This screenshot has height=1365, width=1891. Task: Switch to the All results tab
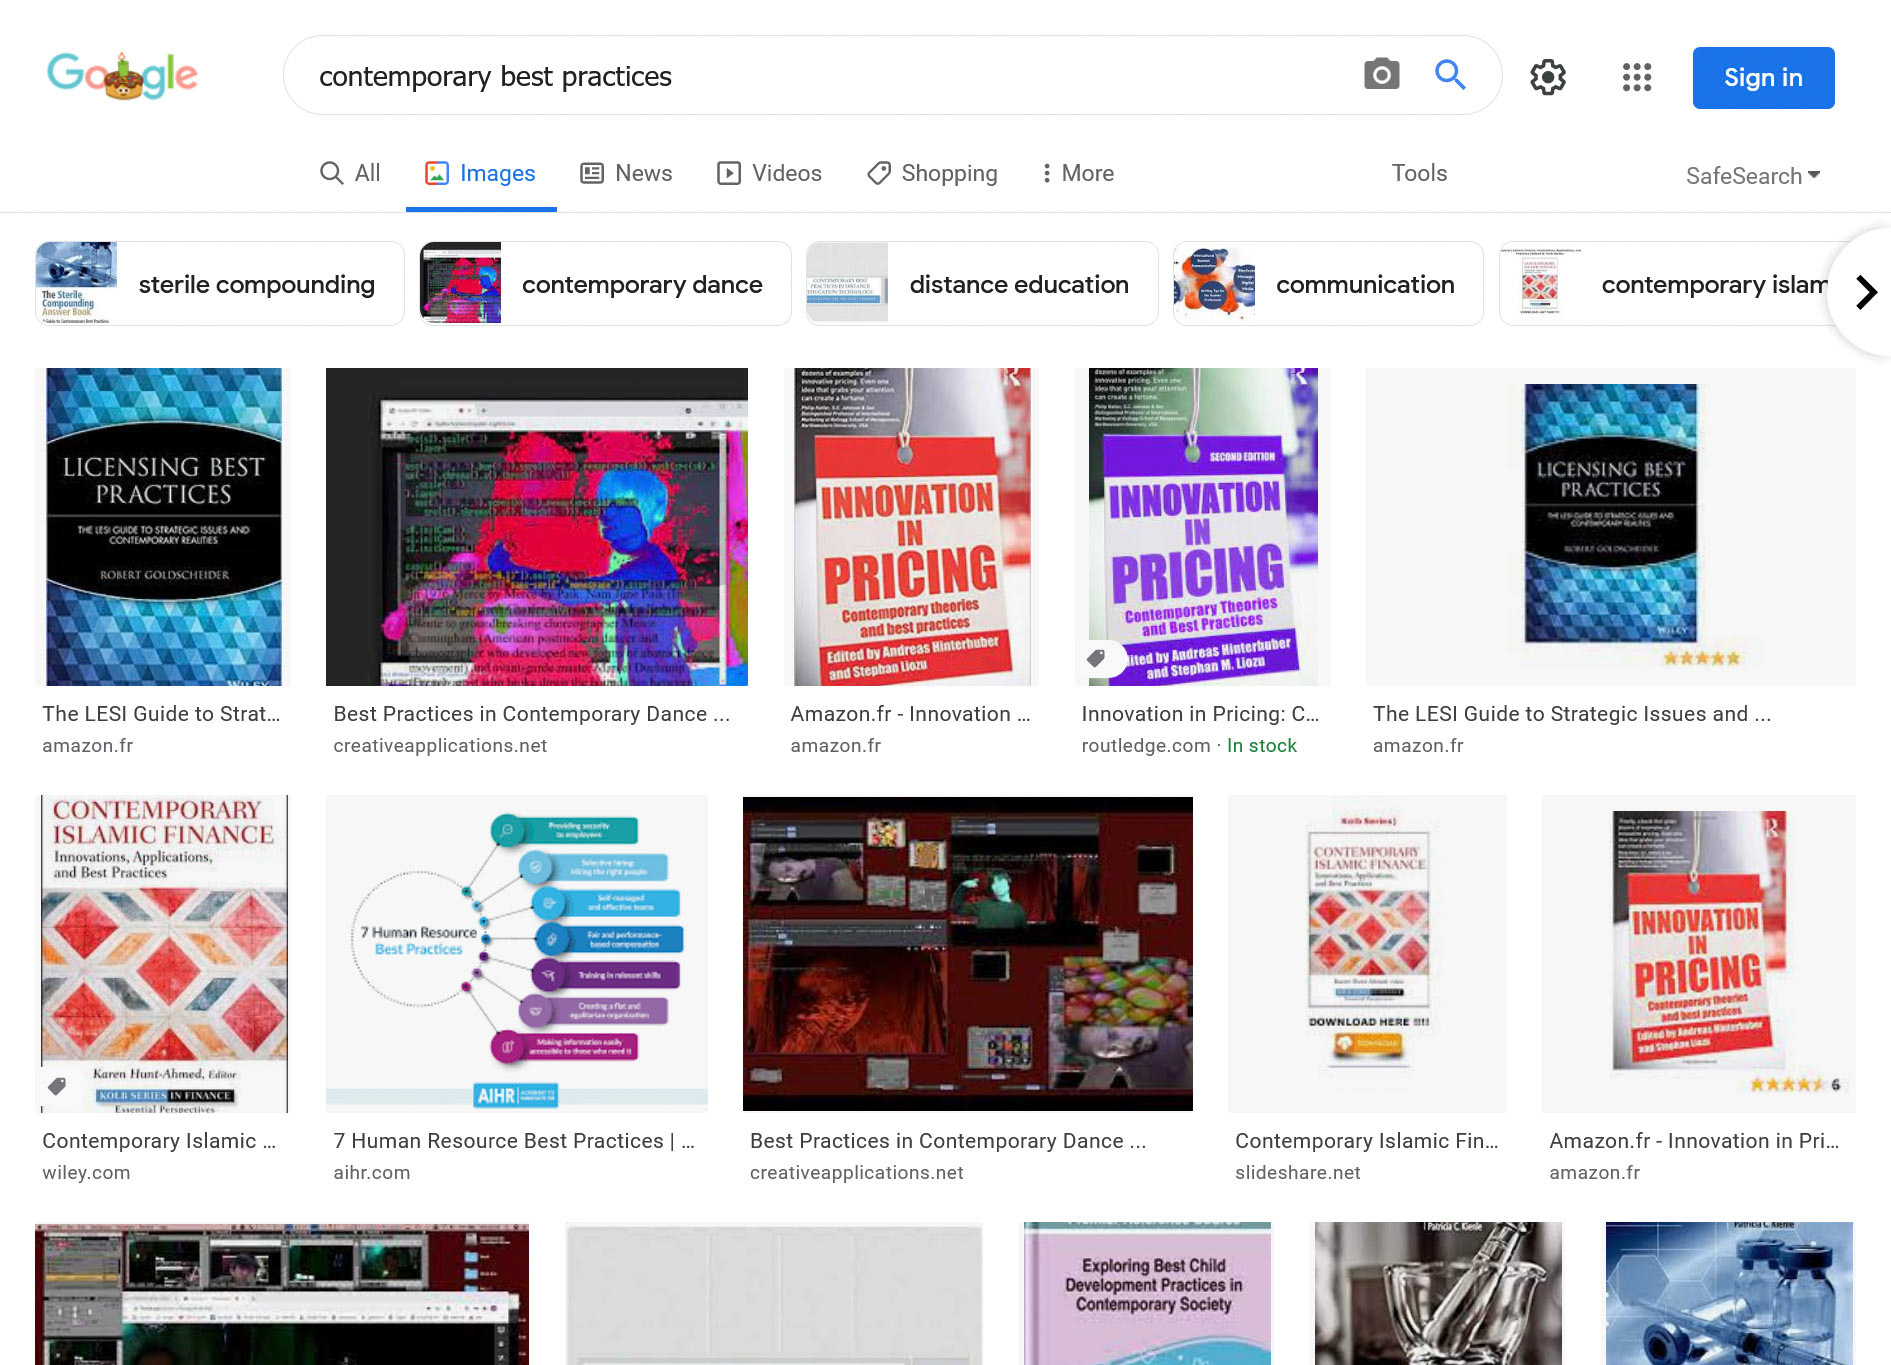[x=350, y=173]
